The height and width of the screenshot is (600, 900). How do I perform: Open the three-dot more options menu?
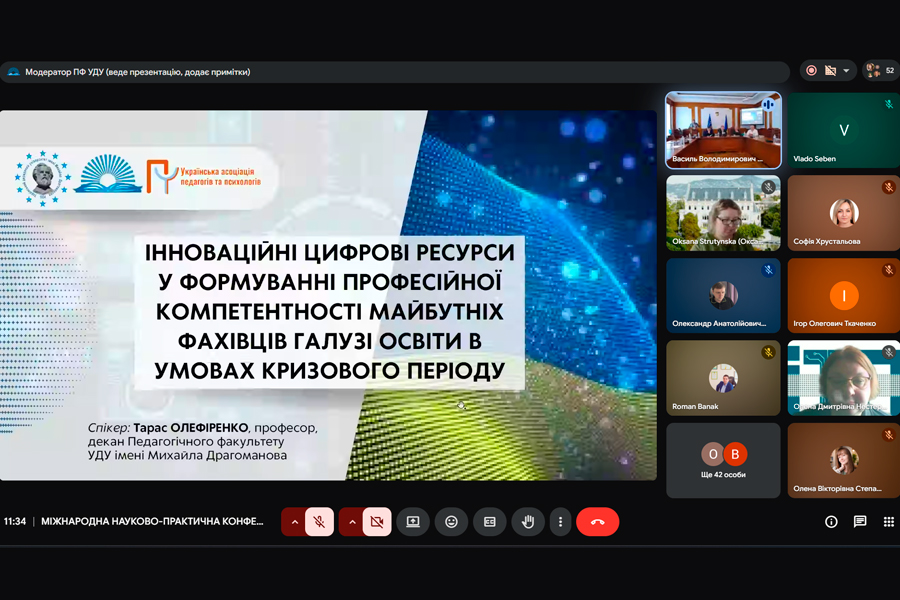coord(560,522)
